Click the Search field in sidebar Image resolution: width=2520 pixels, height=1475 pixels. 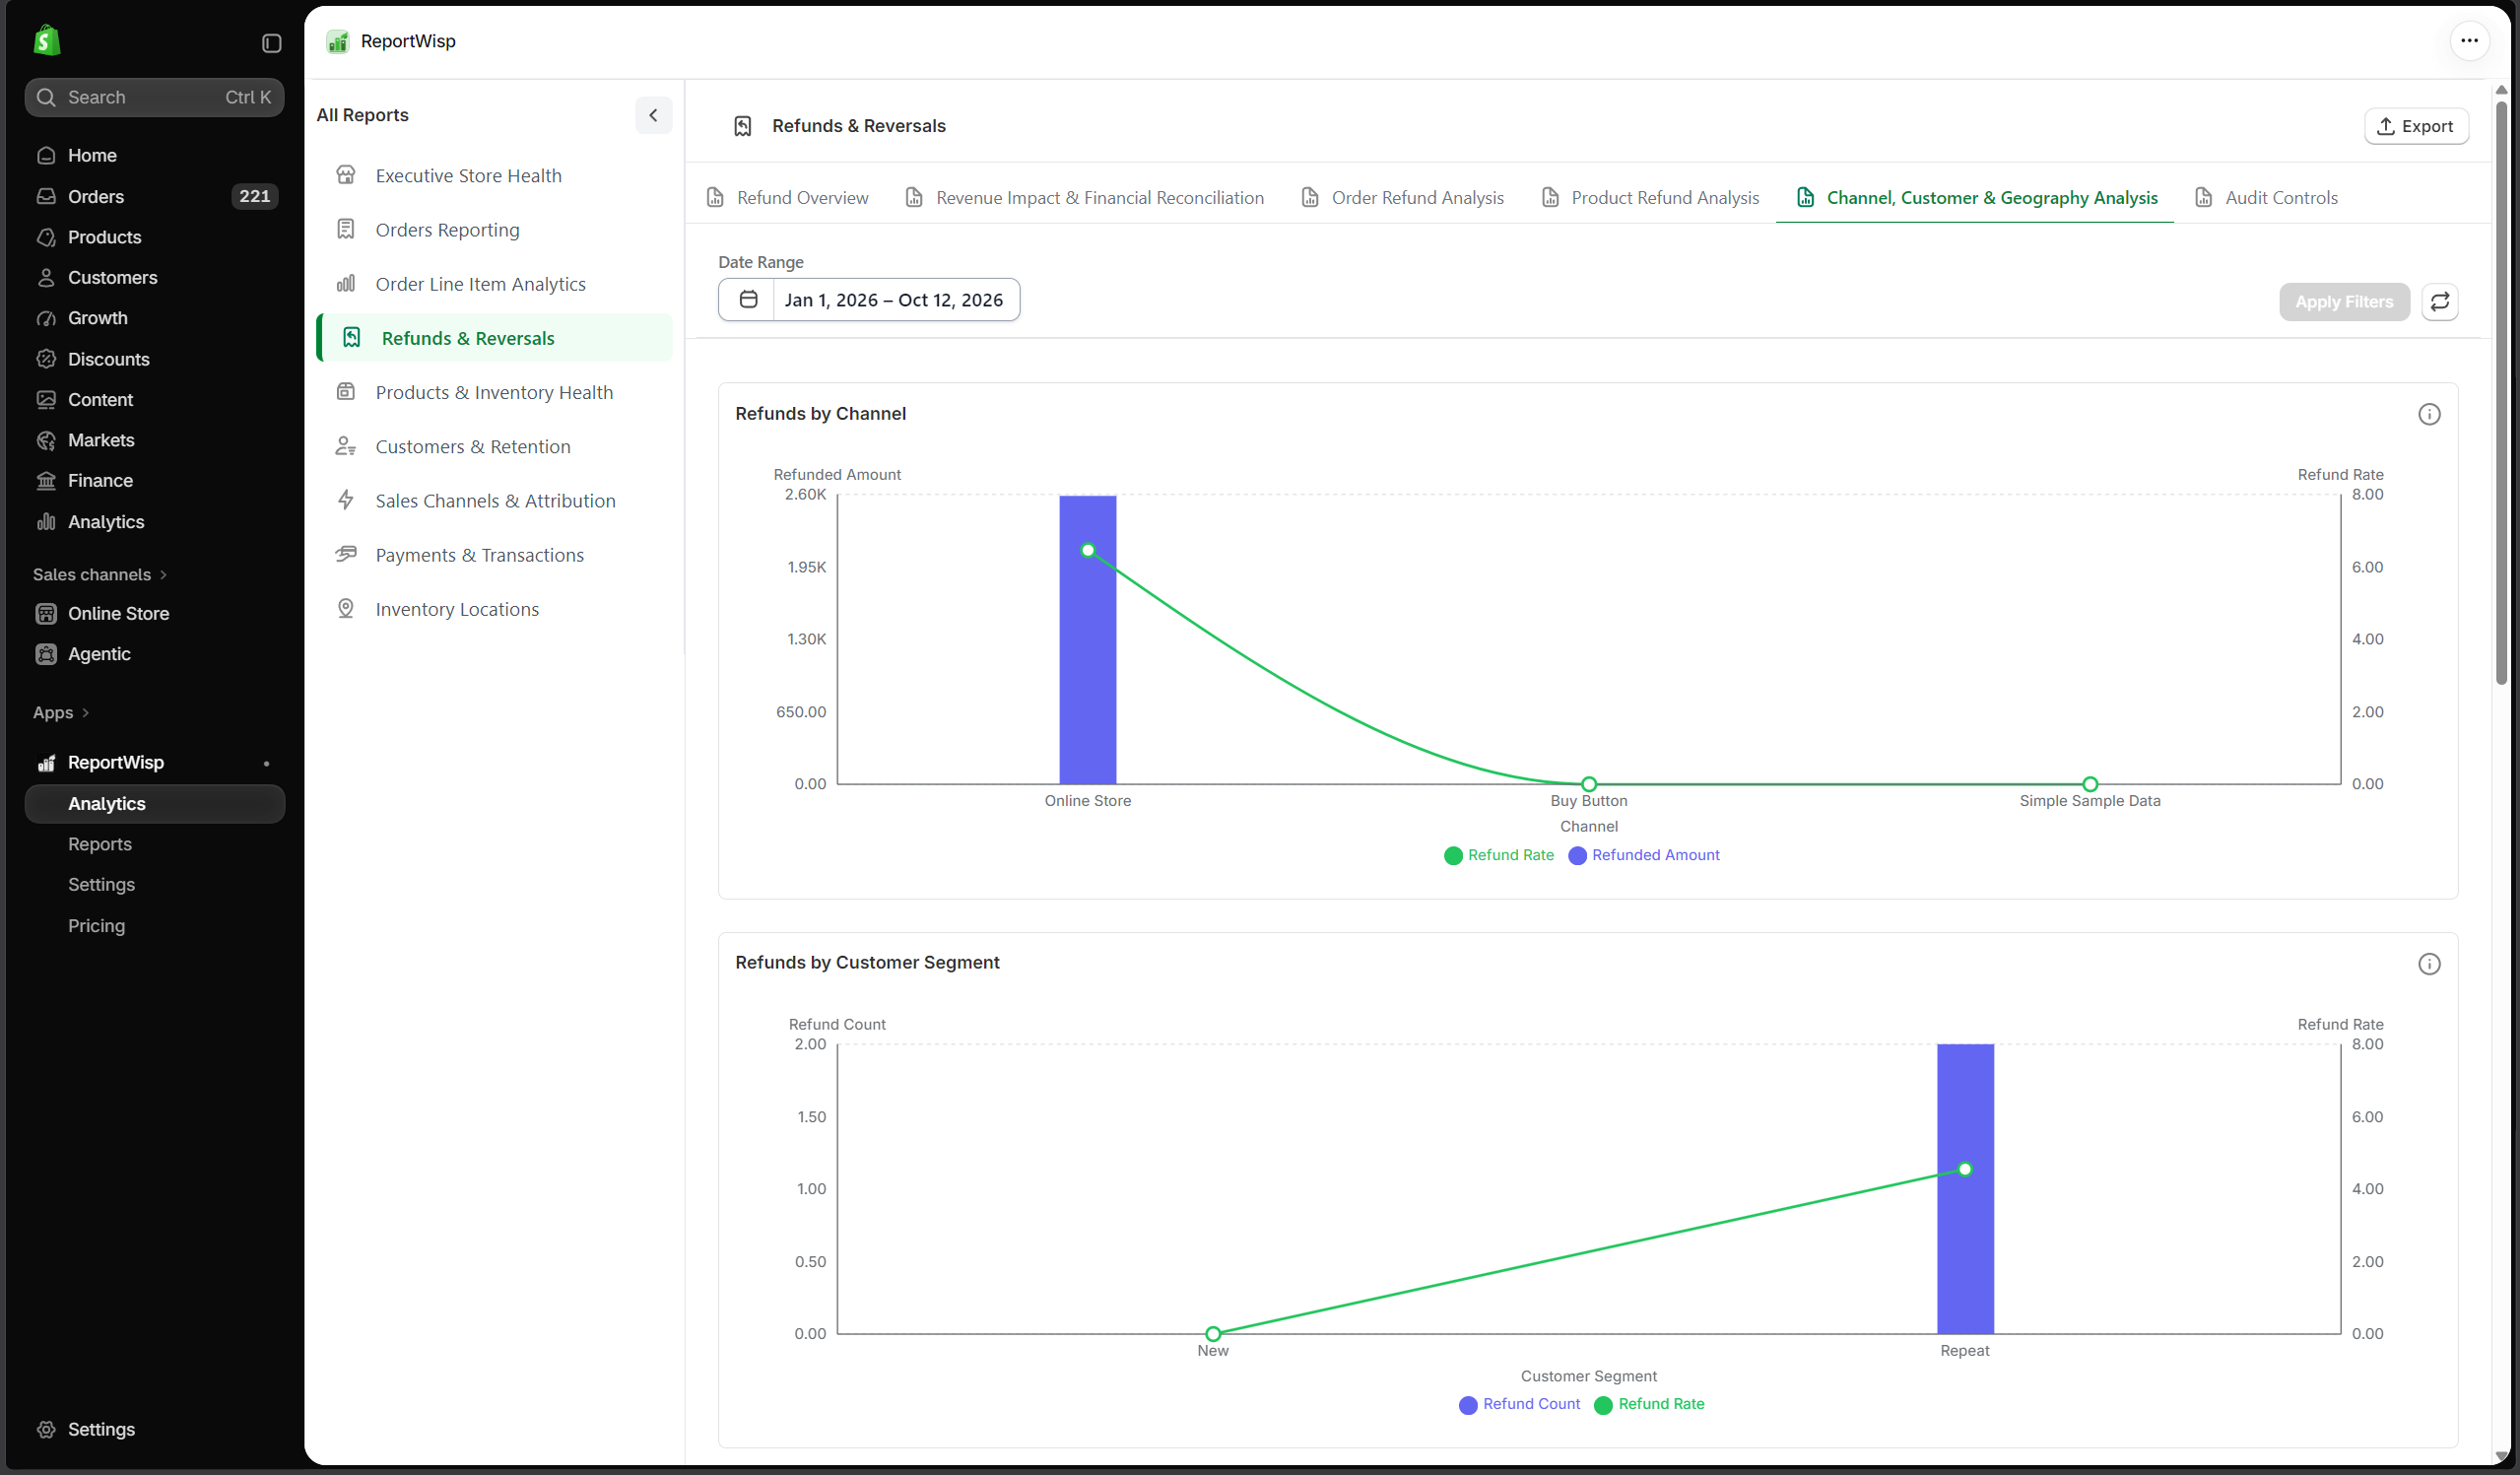(155, 97)
